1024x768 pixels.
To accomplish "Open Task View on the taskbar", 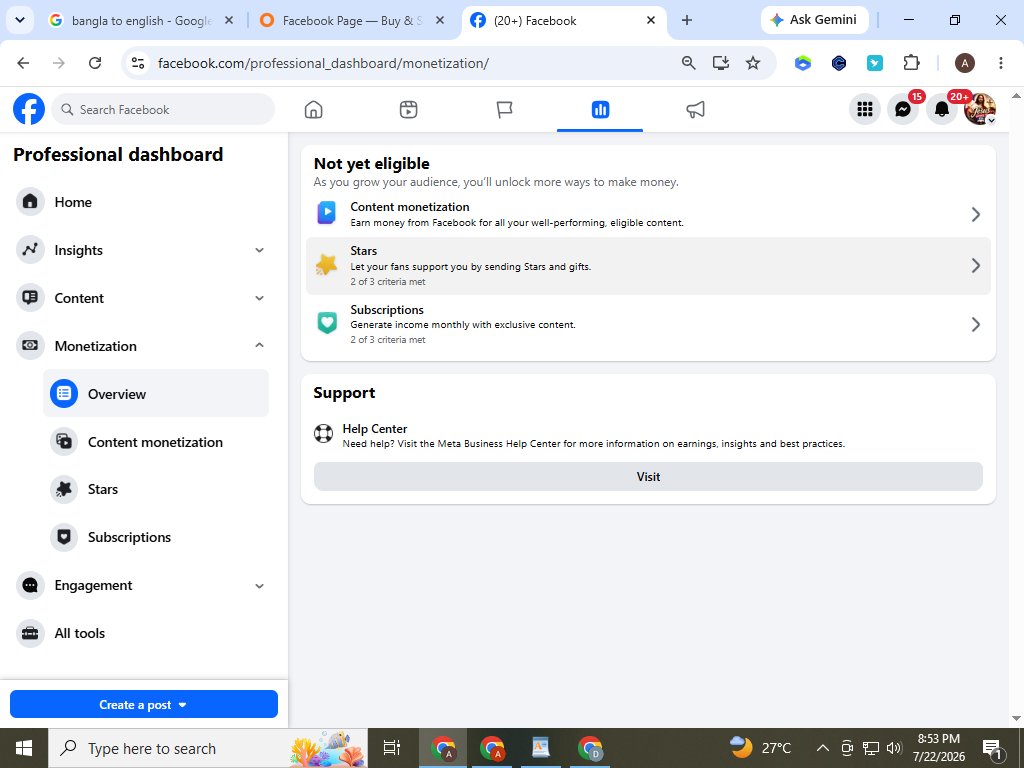I will point(392,748).
